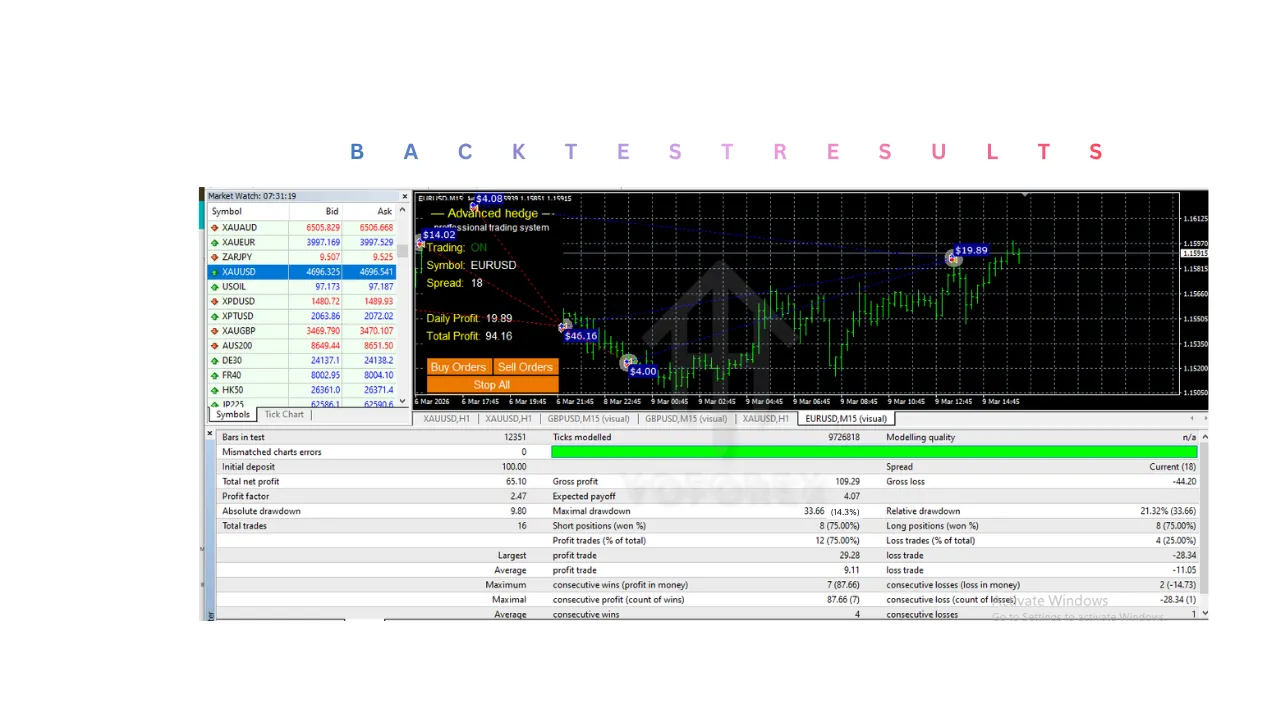1280x720 pixels.
Task: Click the up arrow icon beside DE30
Action: pos(214,360)
